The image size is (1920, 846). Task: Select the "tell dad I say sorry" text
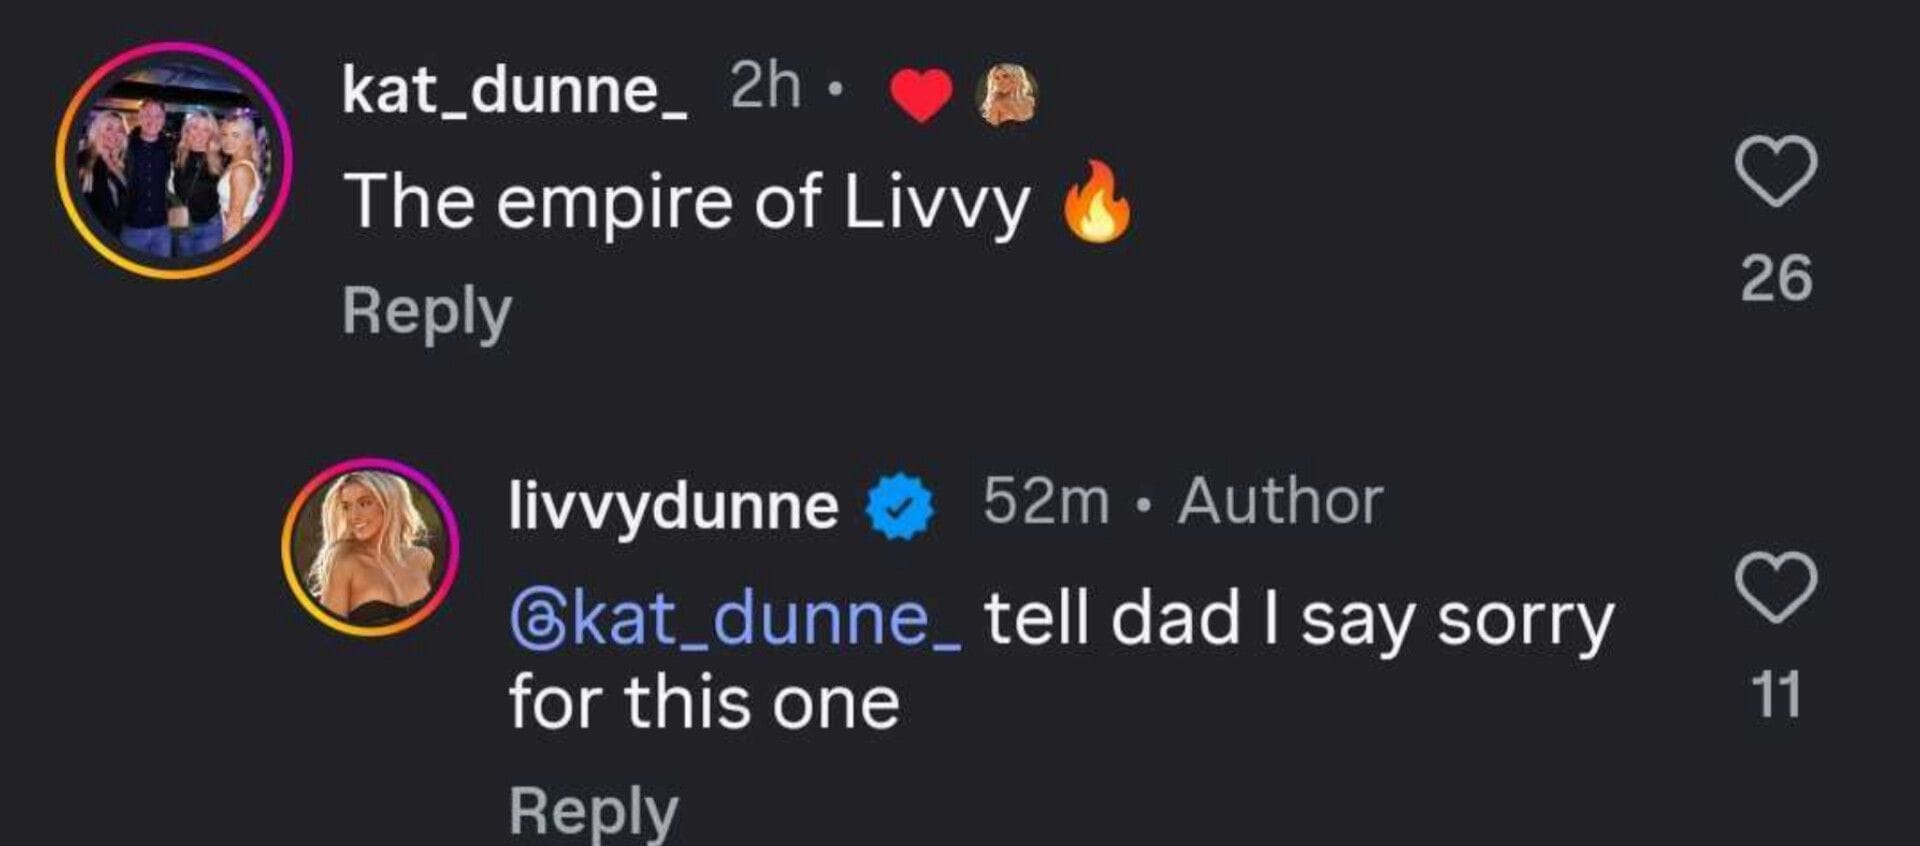1298,620
